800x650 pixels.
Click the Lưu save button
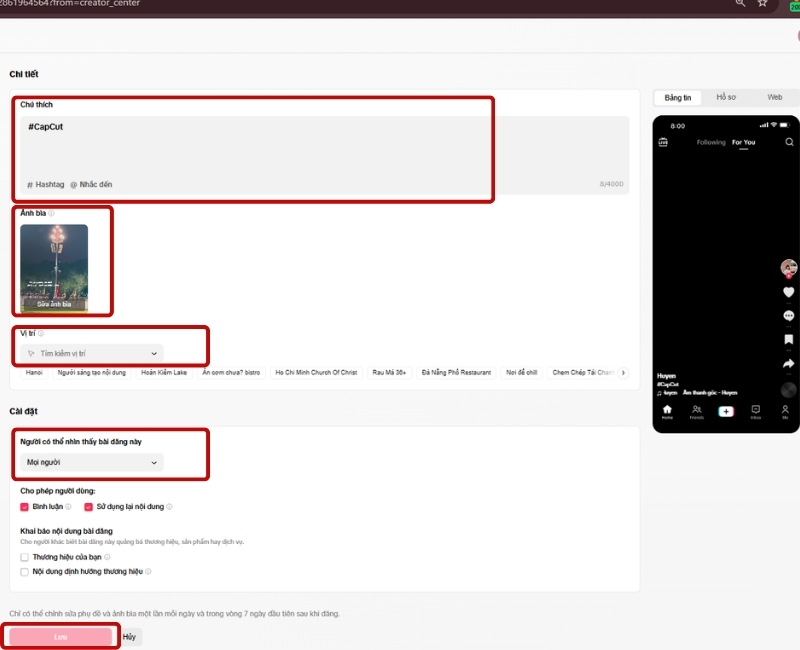click(x=60, y=637)
